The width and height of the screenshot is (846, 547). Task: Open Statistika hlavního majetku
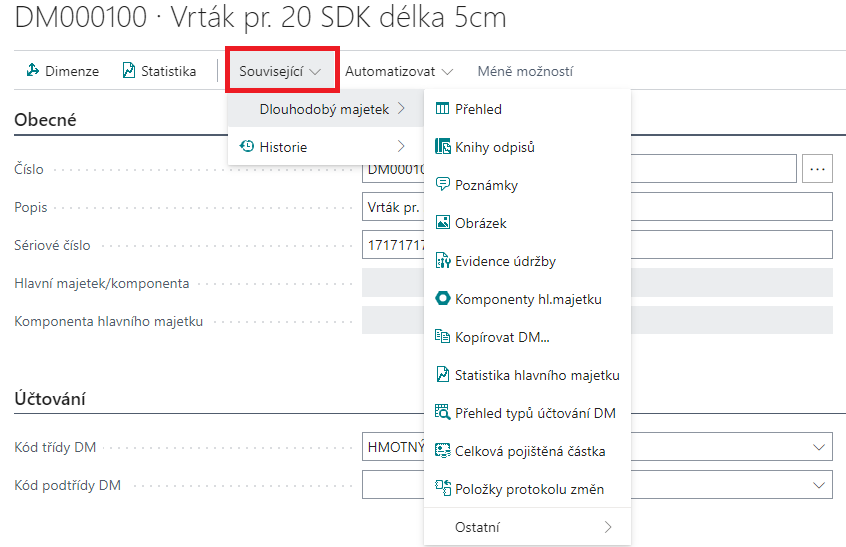point(536,375)
